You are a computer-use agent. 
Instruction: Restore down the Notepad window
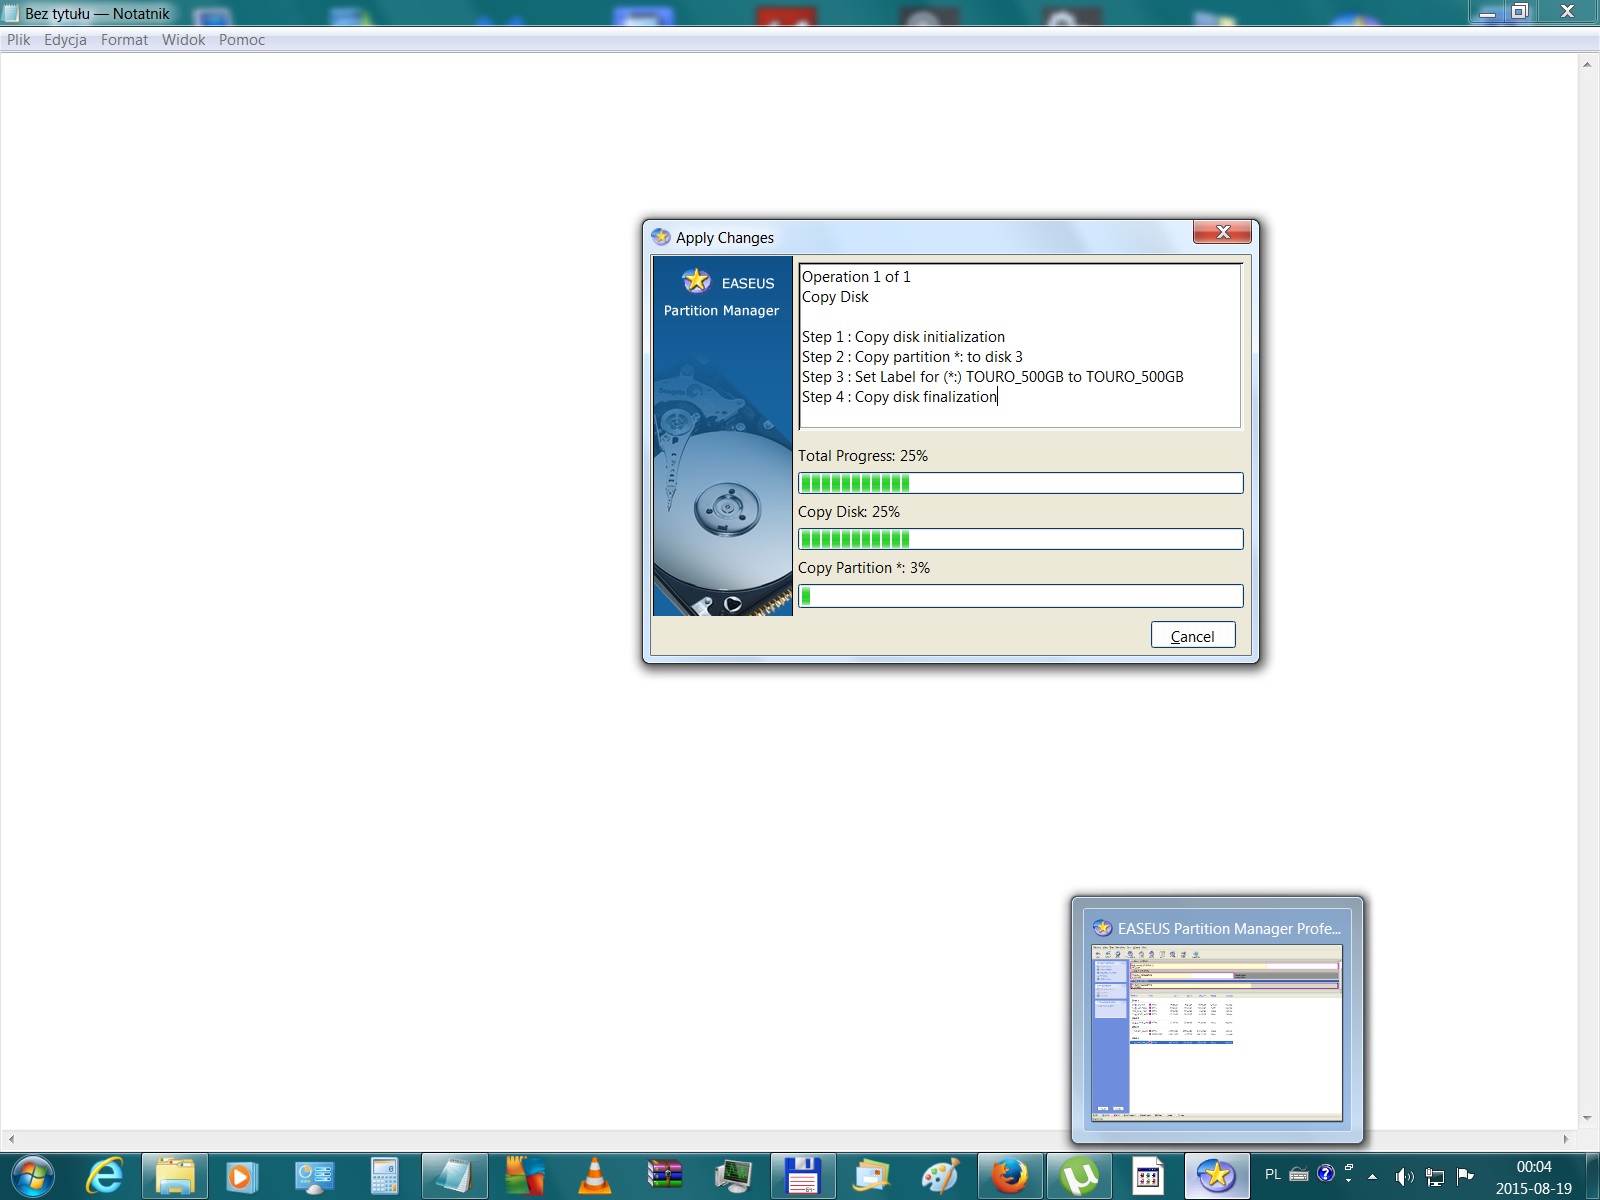(1520, 12)
